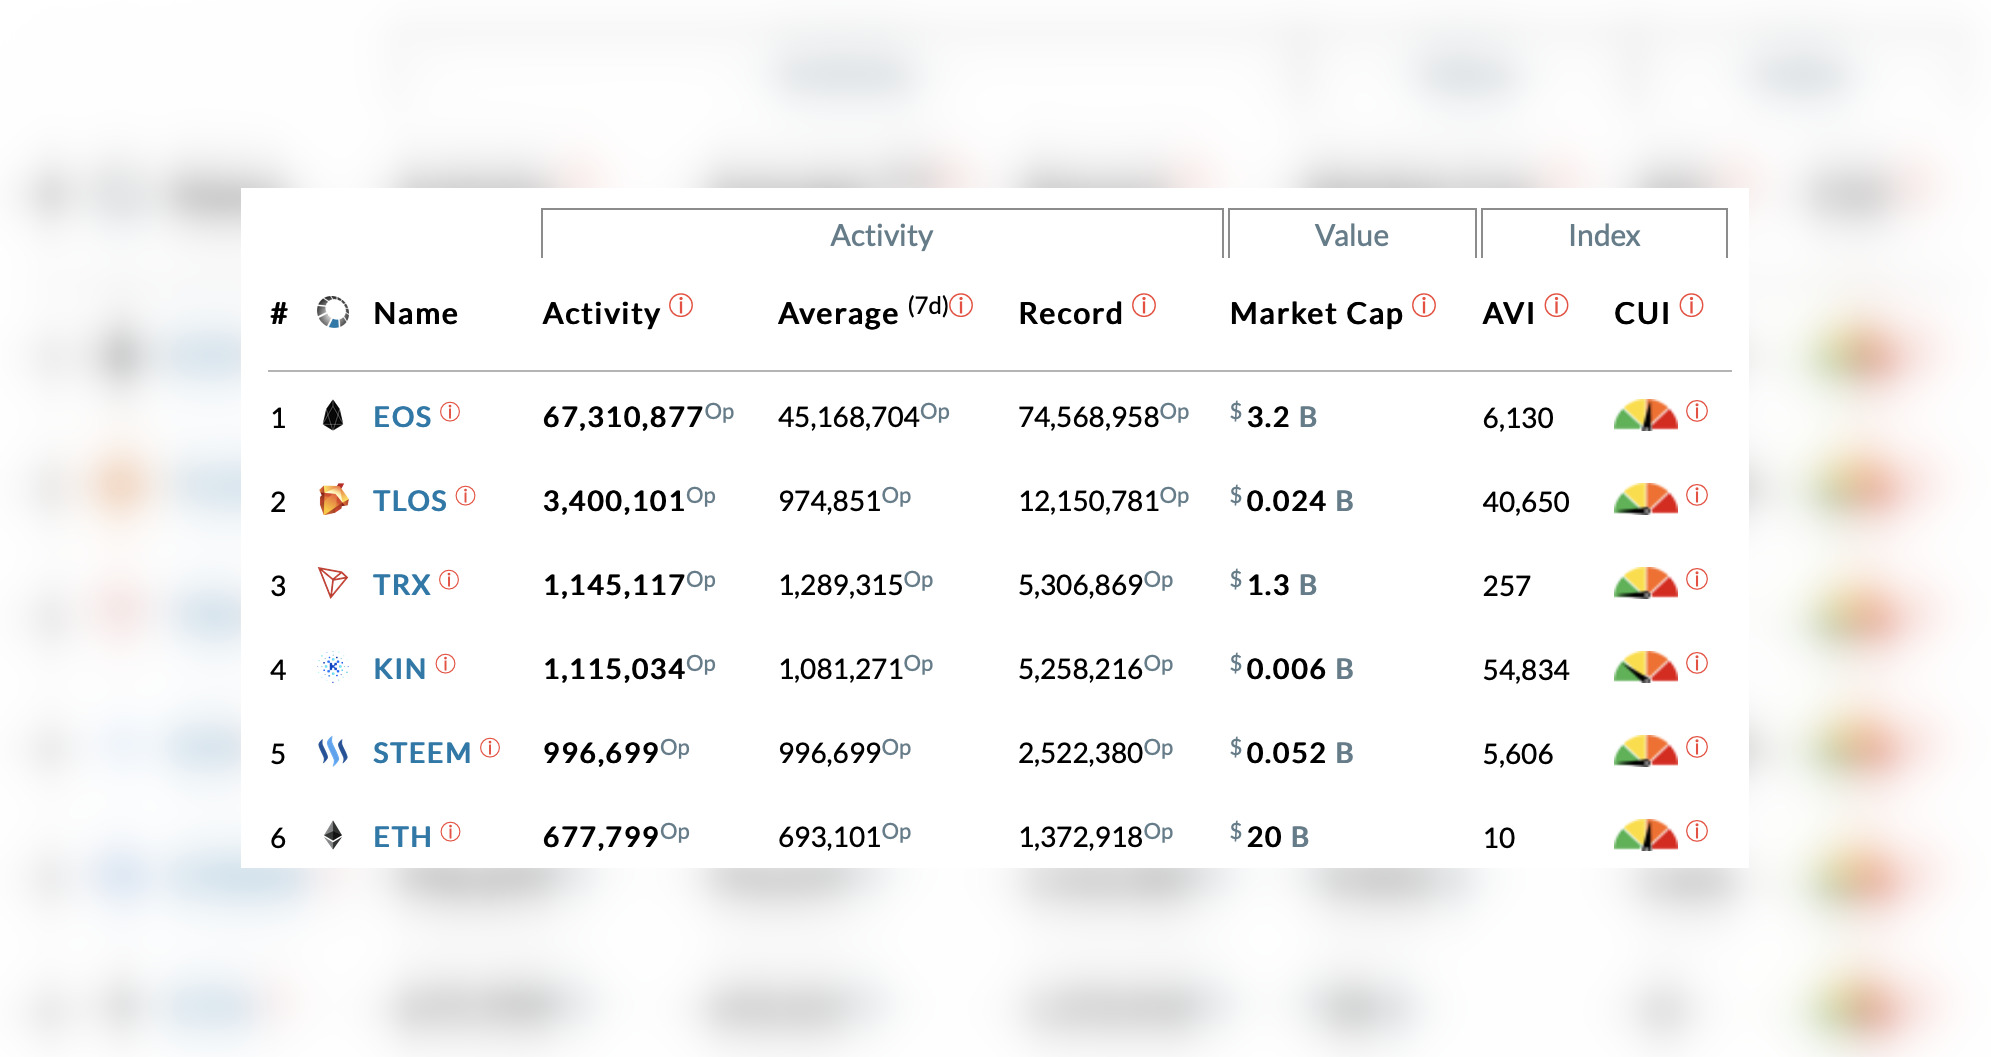Viewport: 1991px width, 1057px height.
Task: Sort by the Name column header
Action: [416, 313]
